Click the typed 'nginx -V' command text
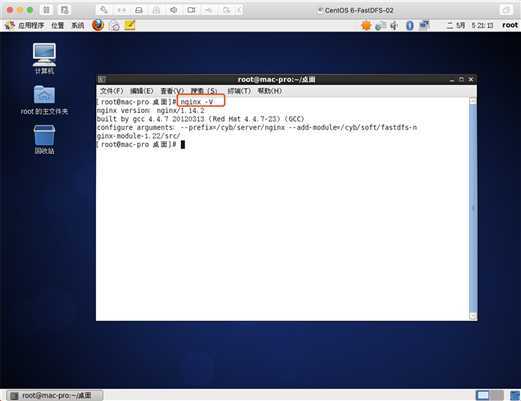The height and width of the screenshot is (401, 521). 197,101
